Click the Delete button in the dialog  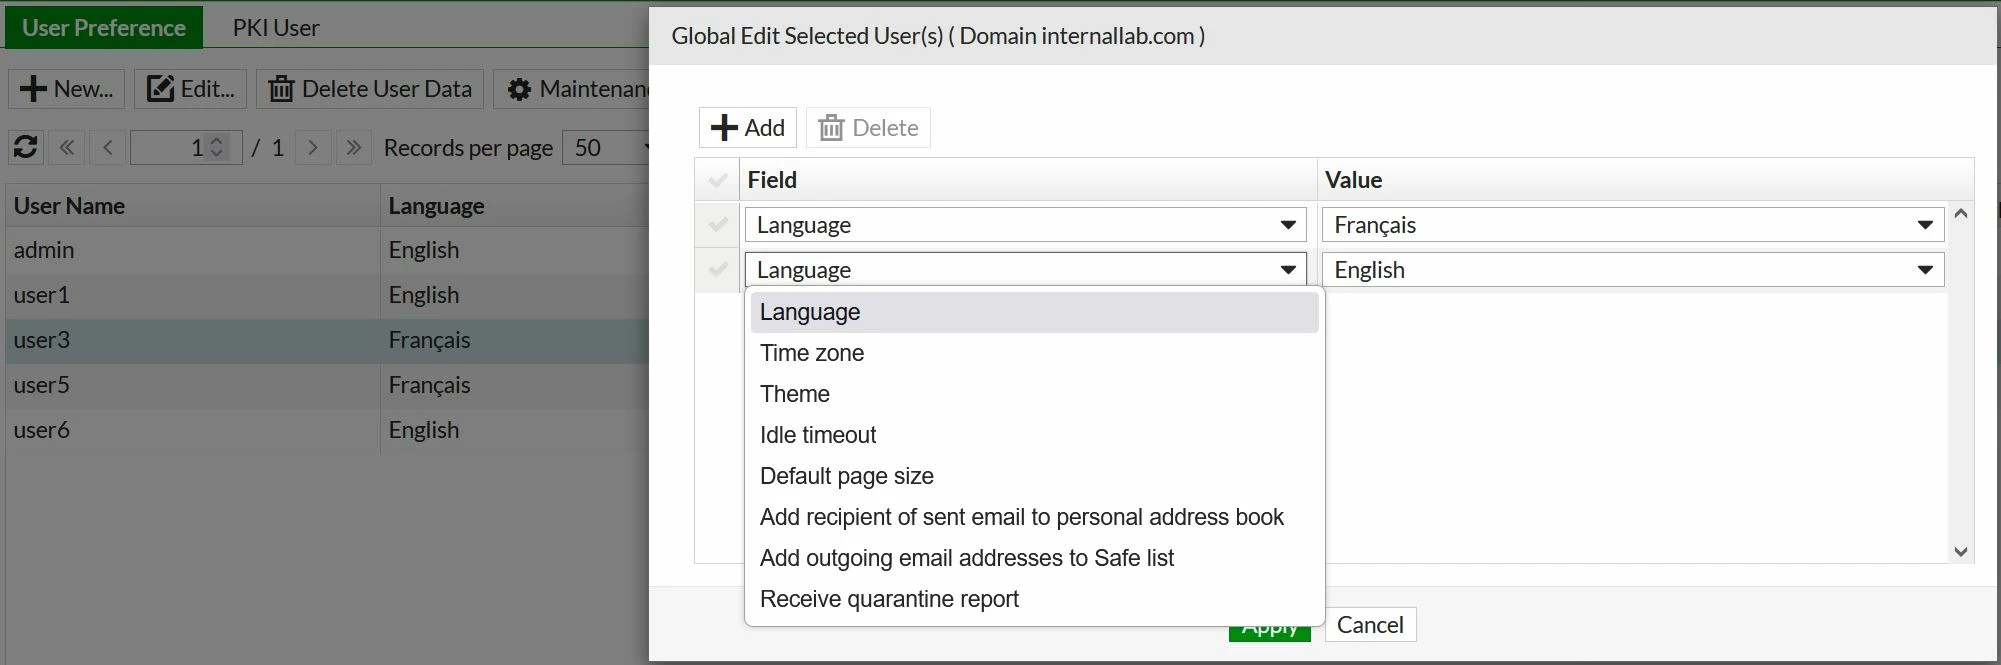(868, 128)
